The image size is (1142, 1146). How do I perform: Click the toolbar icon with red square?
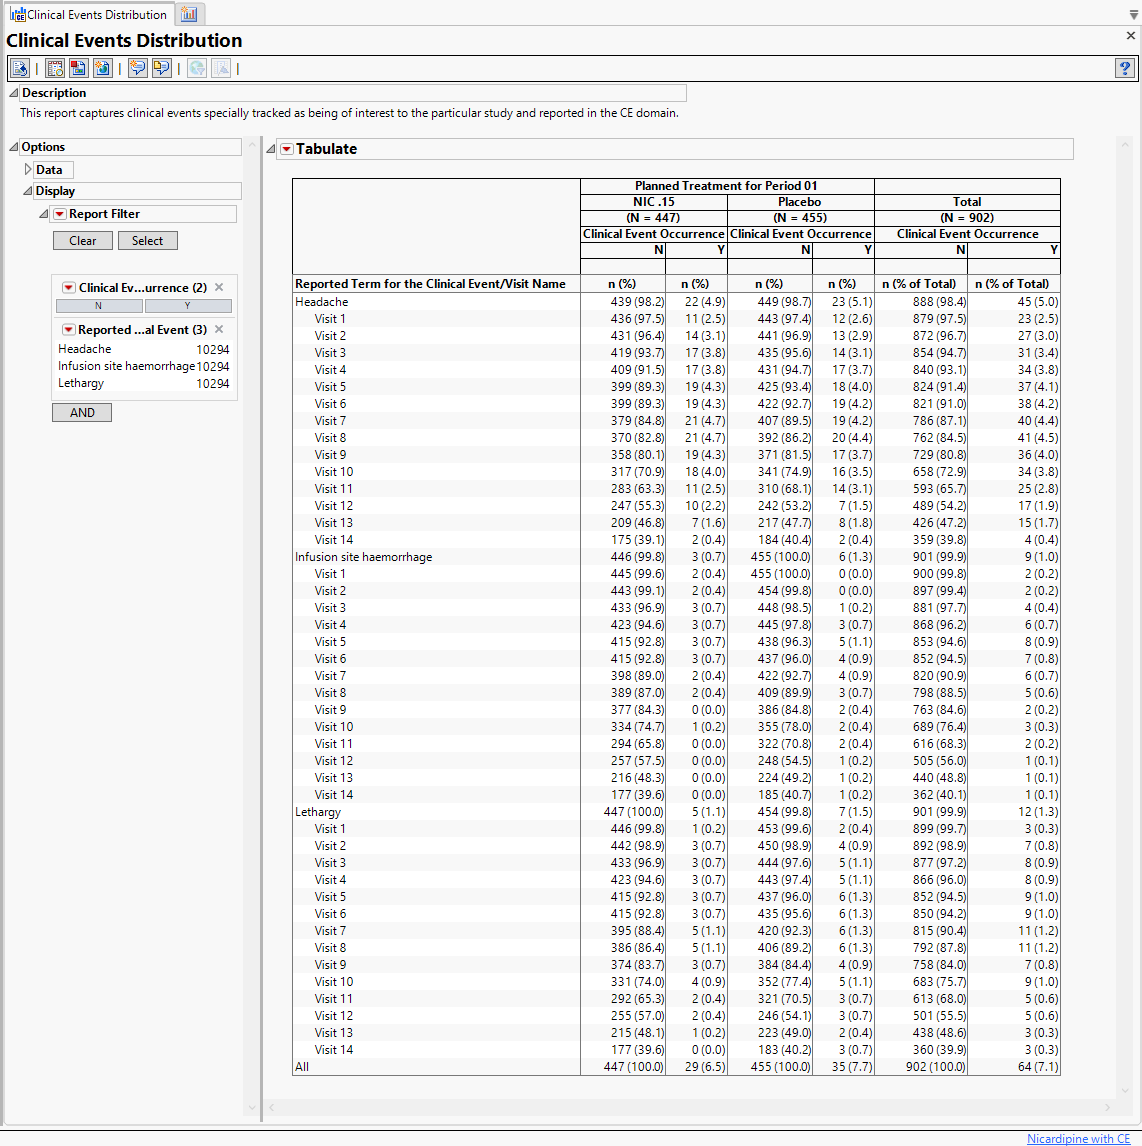[x=78, y=68]
